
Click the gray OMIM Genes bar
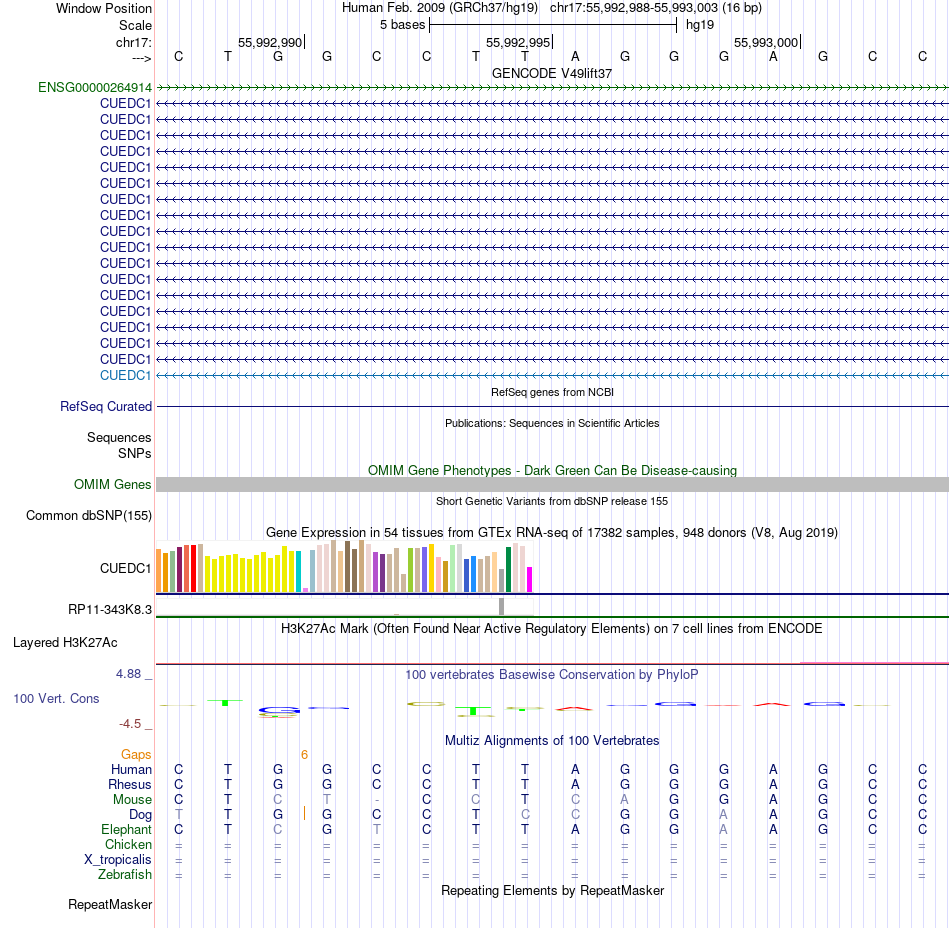pyautogui.click(x=552, y=485)
